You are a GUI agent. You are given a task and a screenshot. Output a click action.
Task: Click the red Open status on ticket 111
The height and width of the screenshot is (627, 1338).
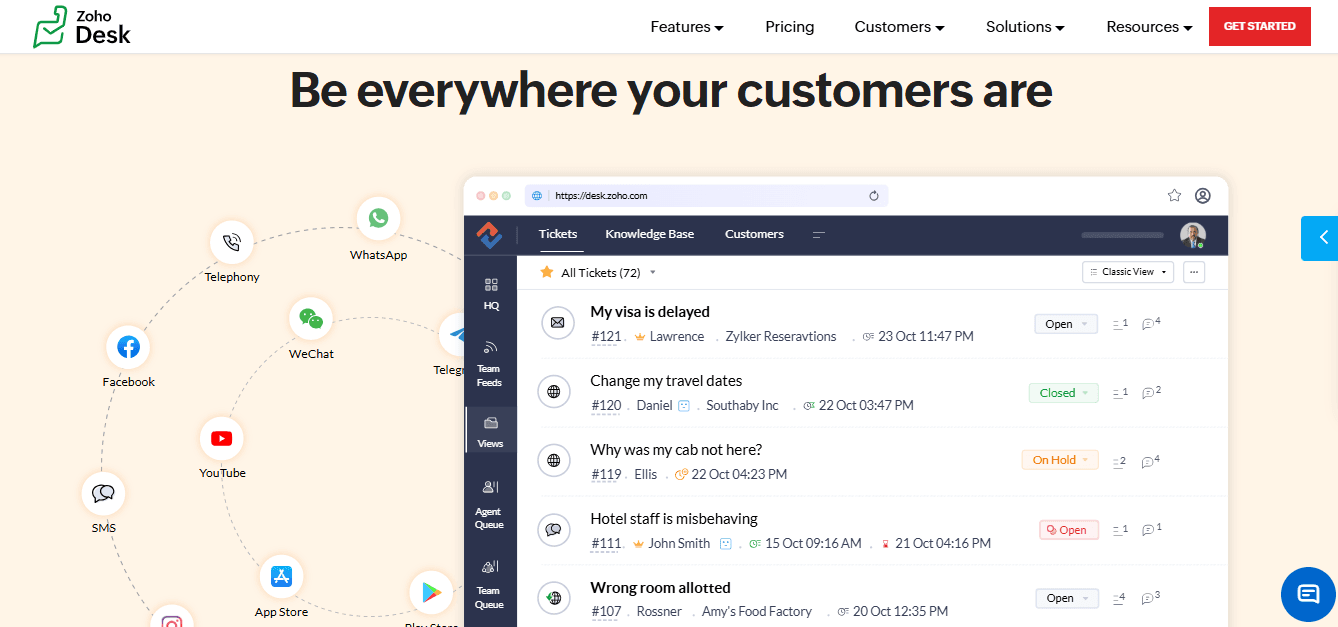click(x=1069, y=530)
